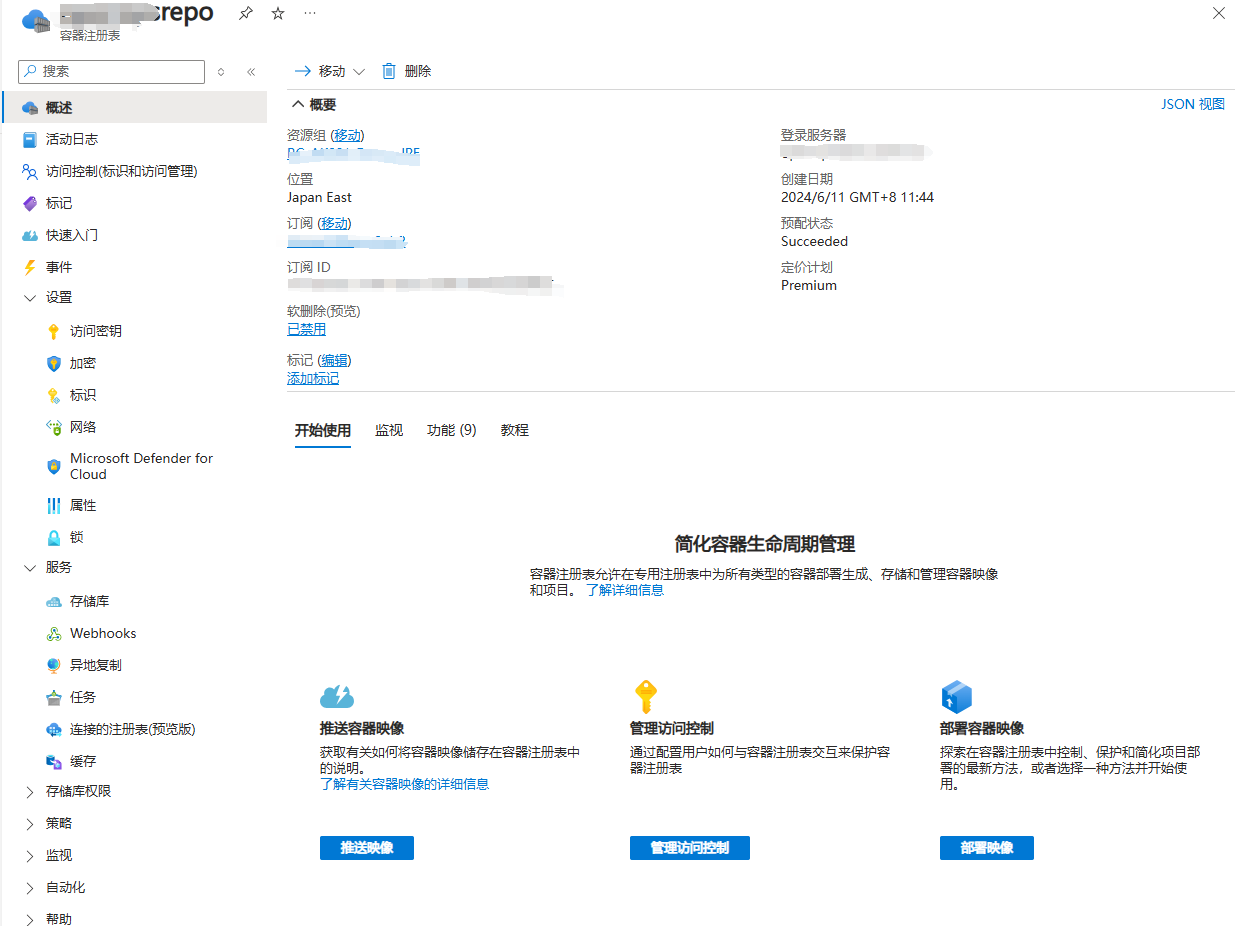Open the Webhooks service page

(102, 633)
